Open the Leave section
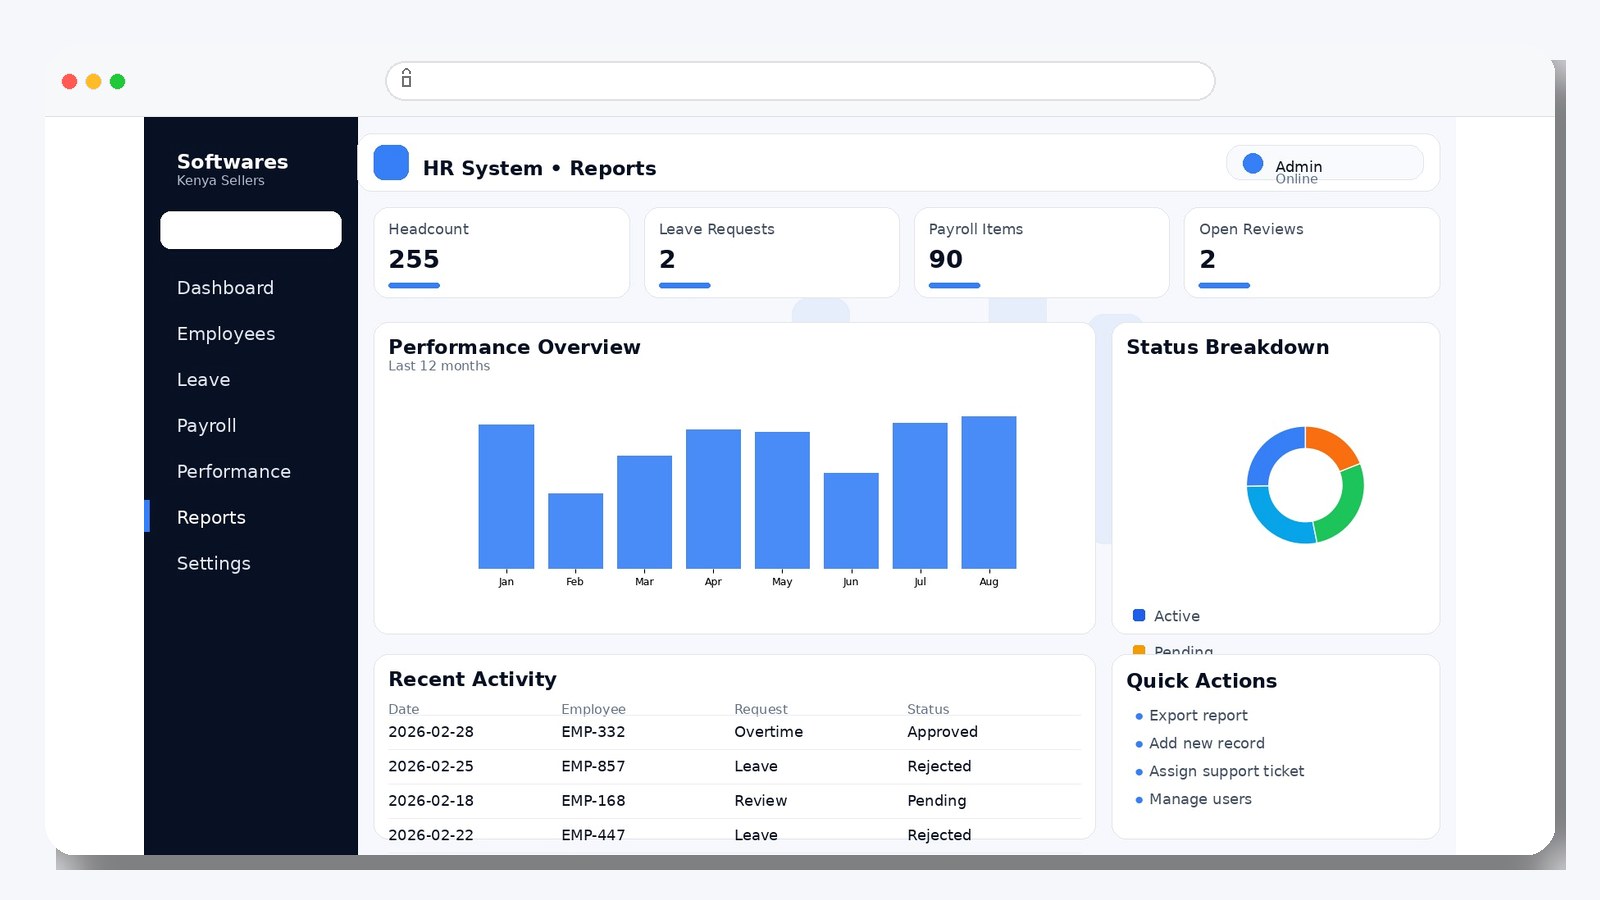1600x900 pixels. 203,379
